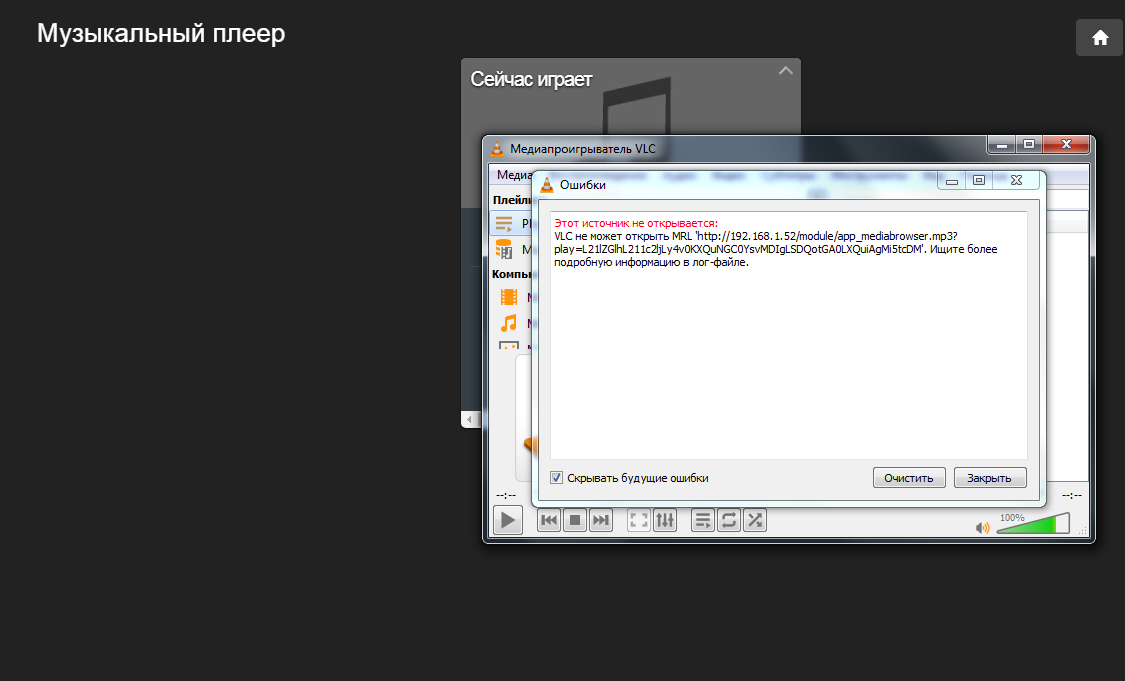Toggle shuffle random icon in VLC
The width and height of the screenshot is (1125, 681).
755,520
